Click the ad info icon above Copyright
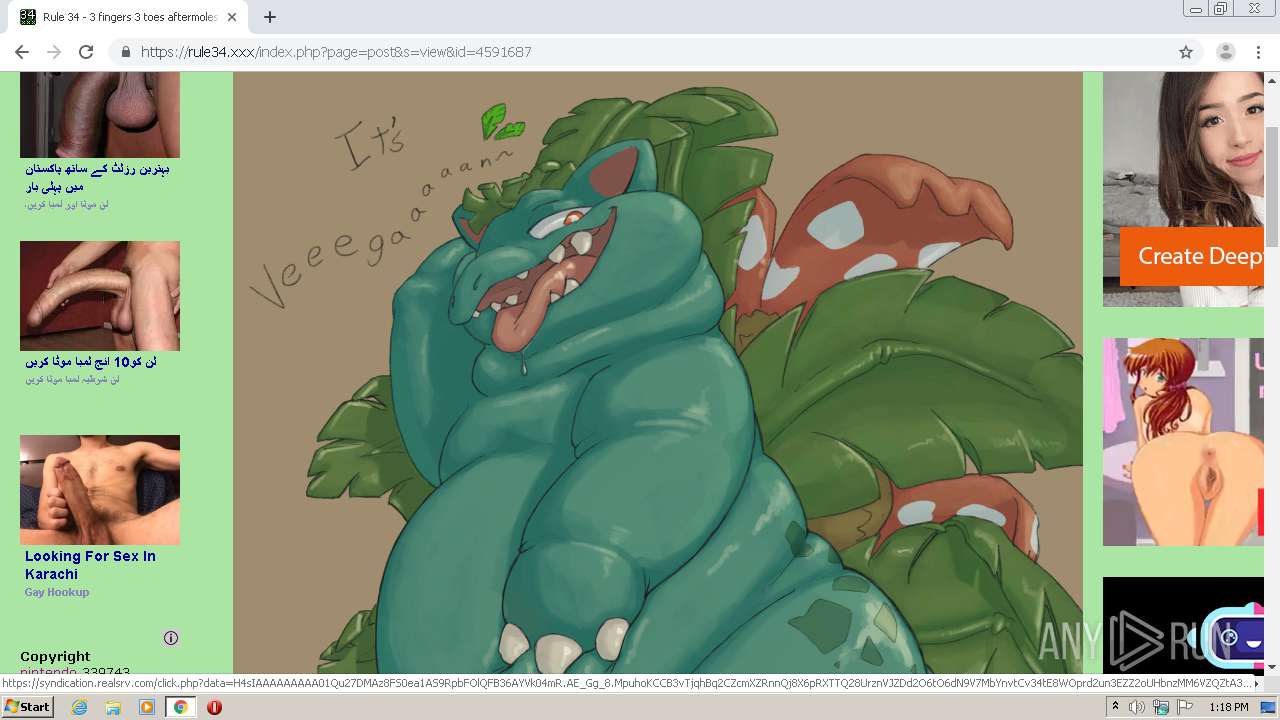Viewport: 1280px width, 720px height. (x=171, y=638)
